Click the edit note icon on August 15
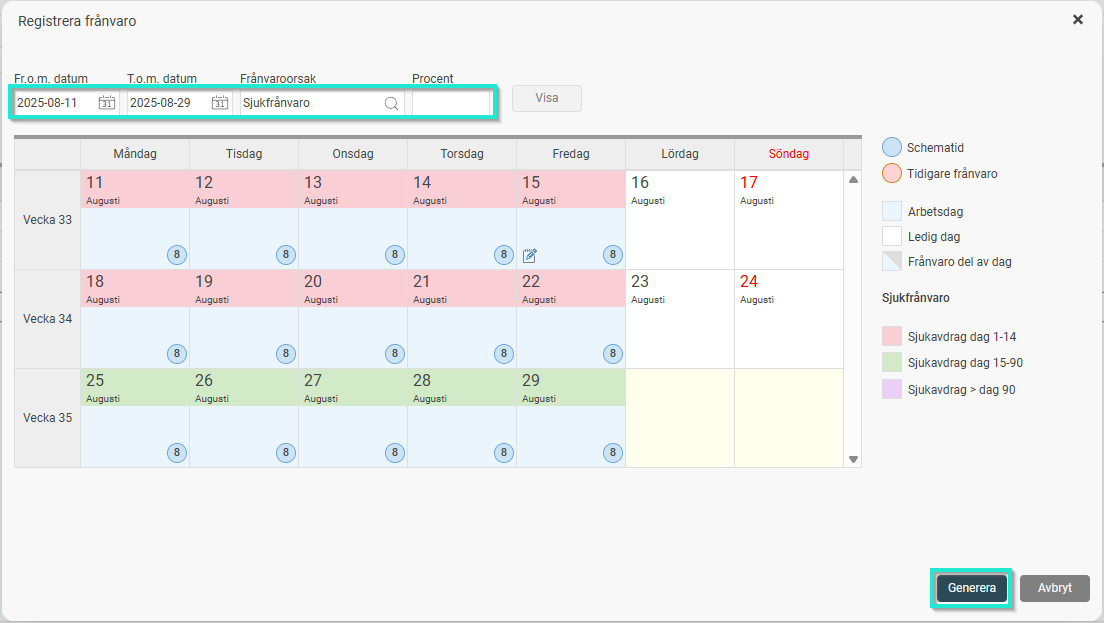Viewport: 1104px width, 623px height. click(530, 255)
